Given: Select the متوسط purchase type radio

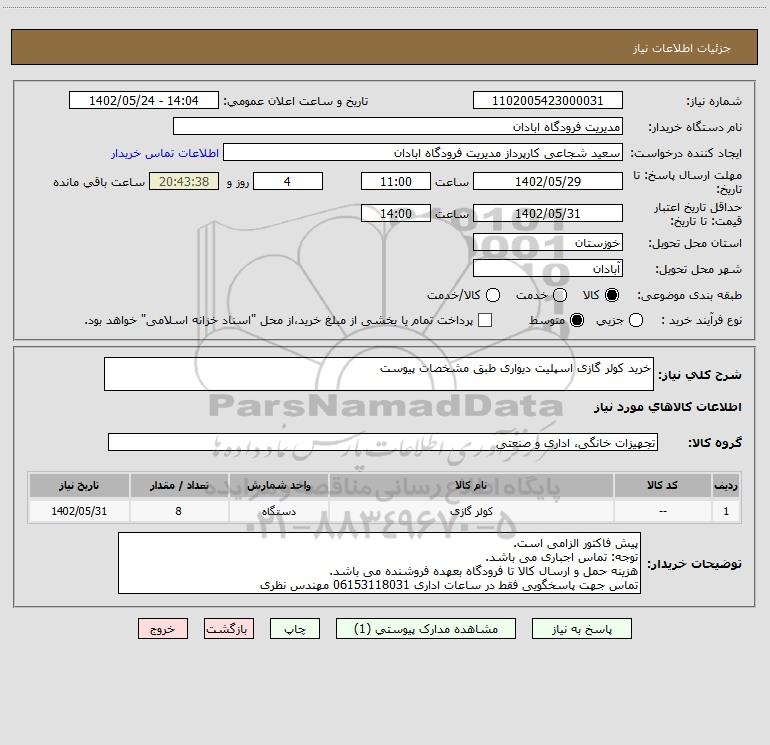Looking at the screenshot, I should 577,320.
